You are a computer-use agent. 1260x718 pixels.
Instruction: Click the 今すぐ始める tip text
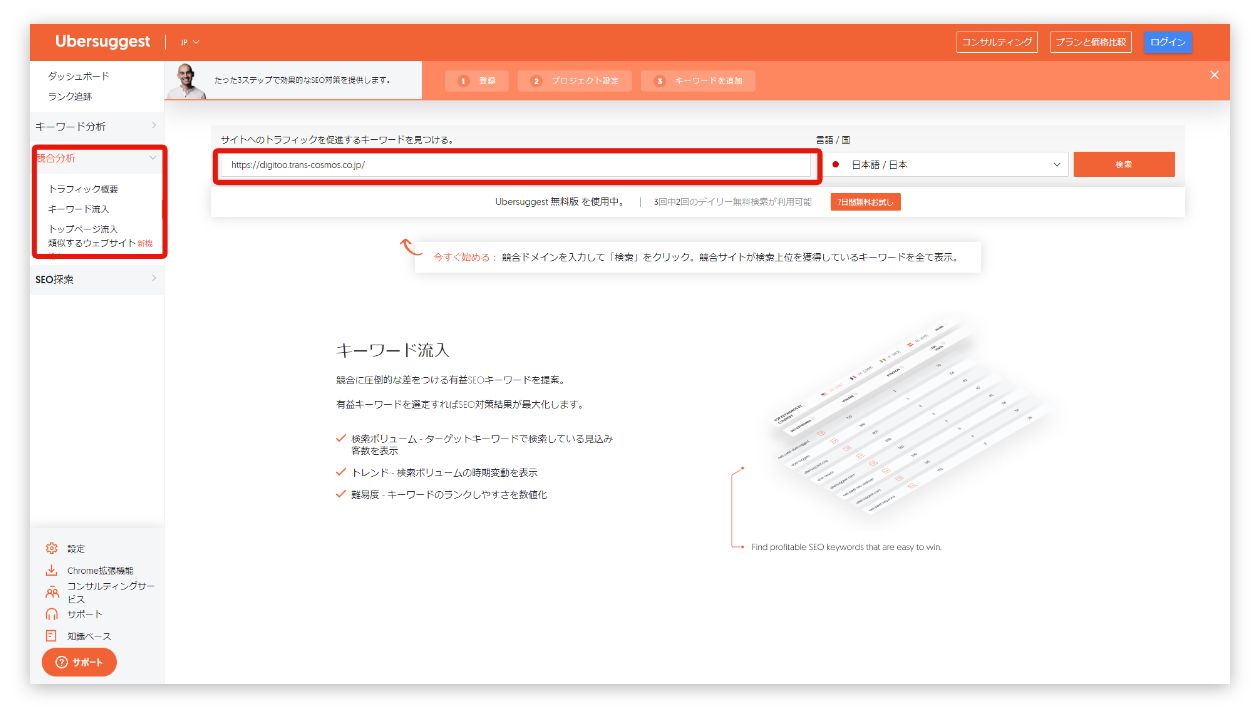click(465, 257)
